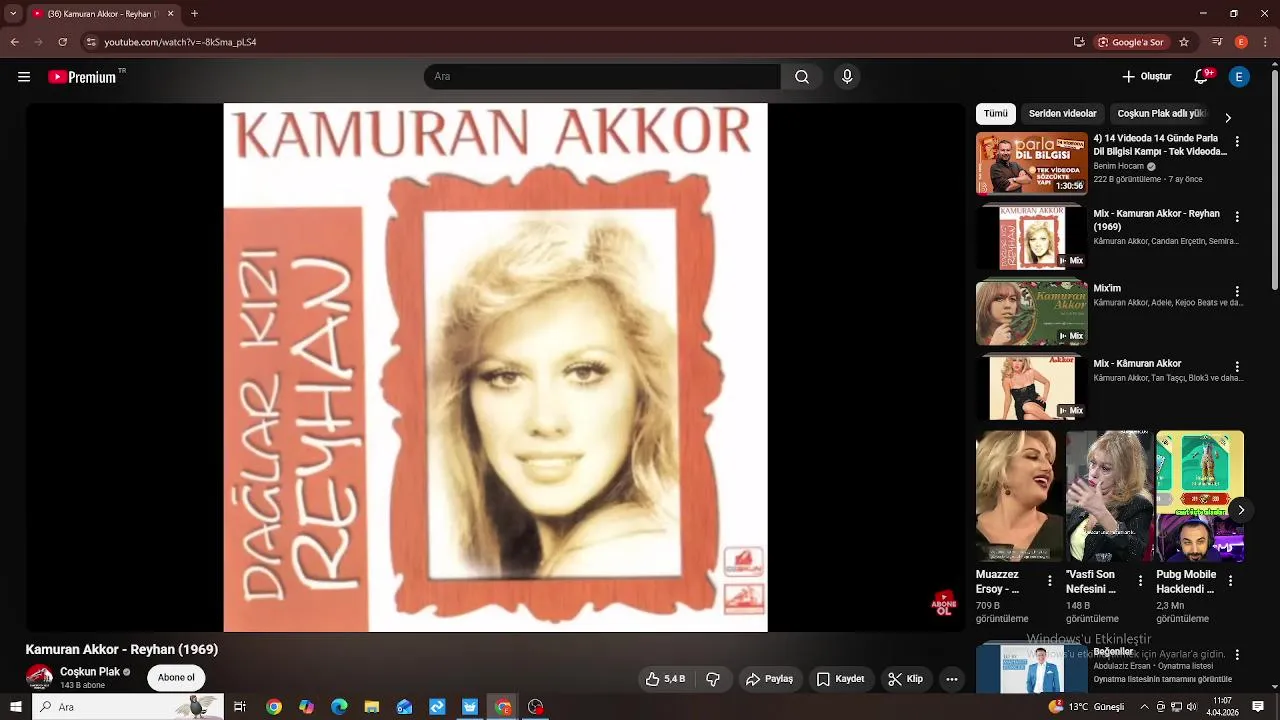1280x720 pixels.
Task: Open browser media control icon
Action: (1217, 42)
